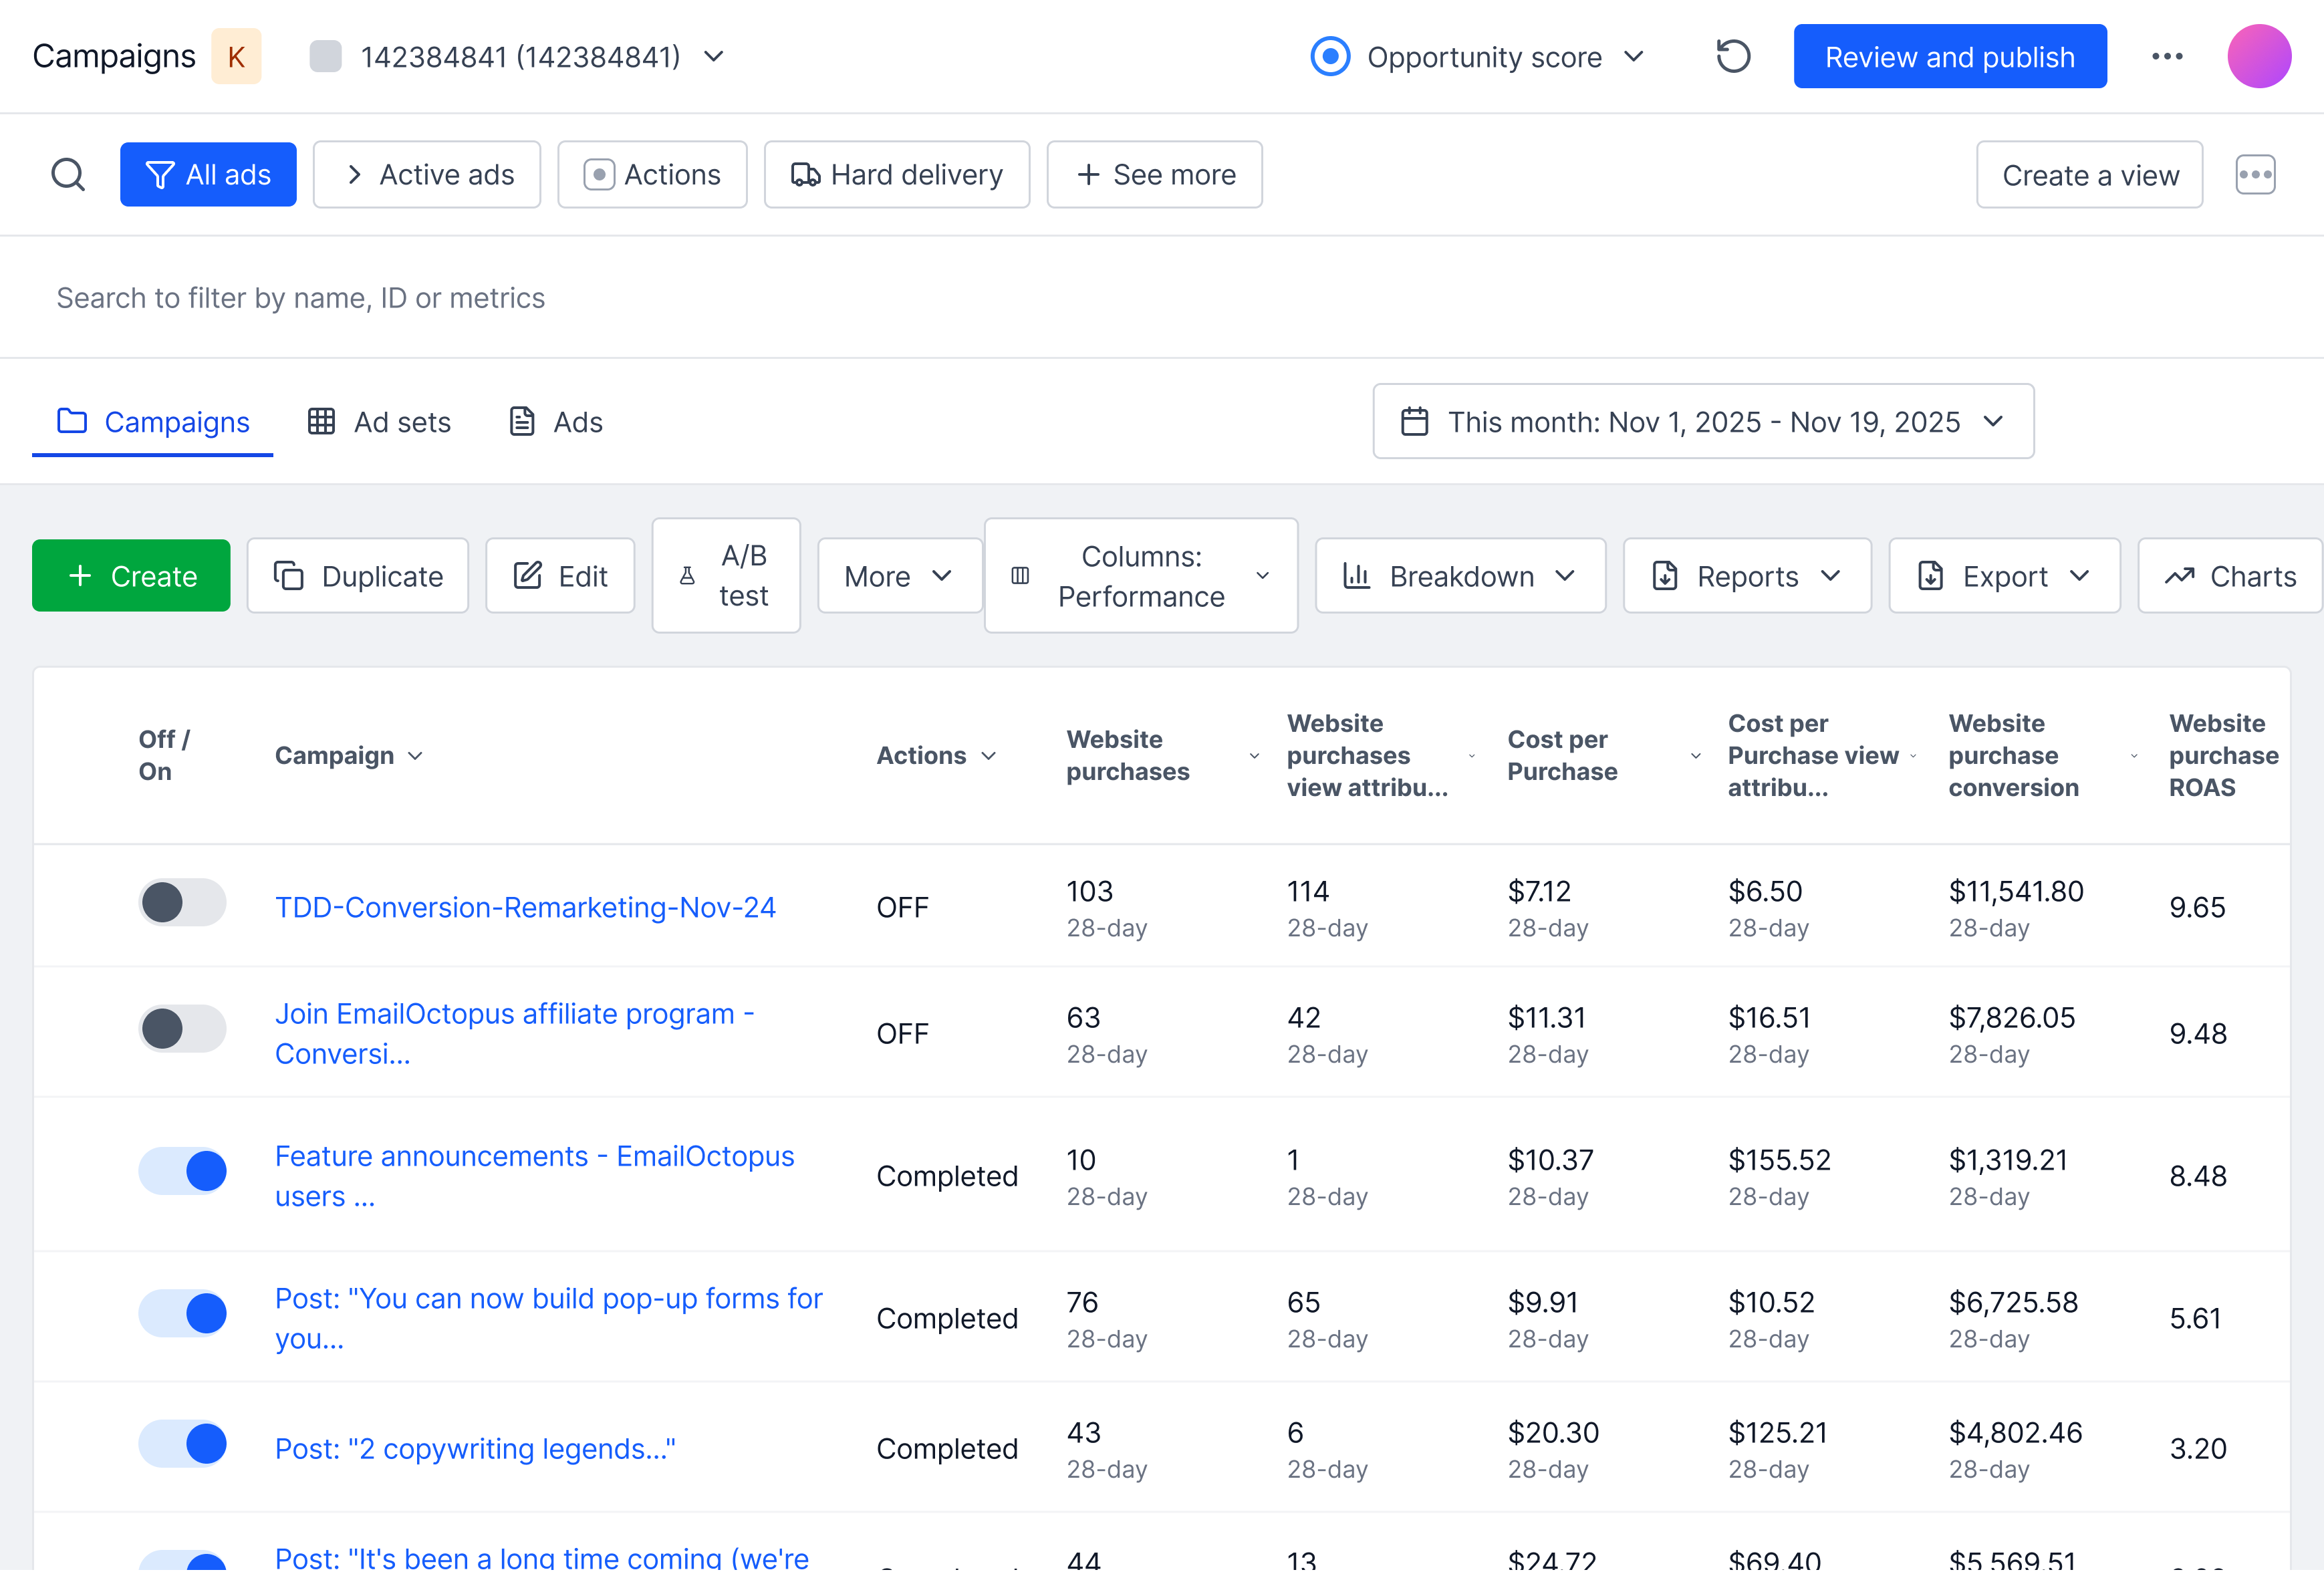Click the Duplicate copy icon

[288, 576]
